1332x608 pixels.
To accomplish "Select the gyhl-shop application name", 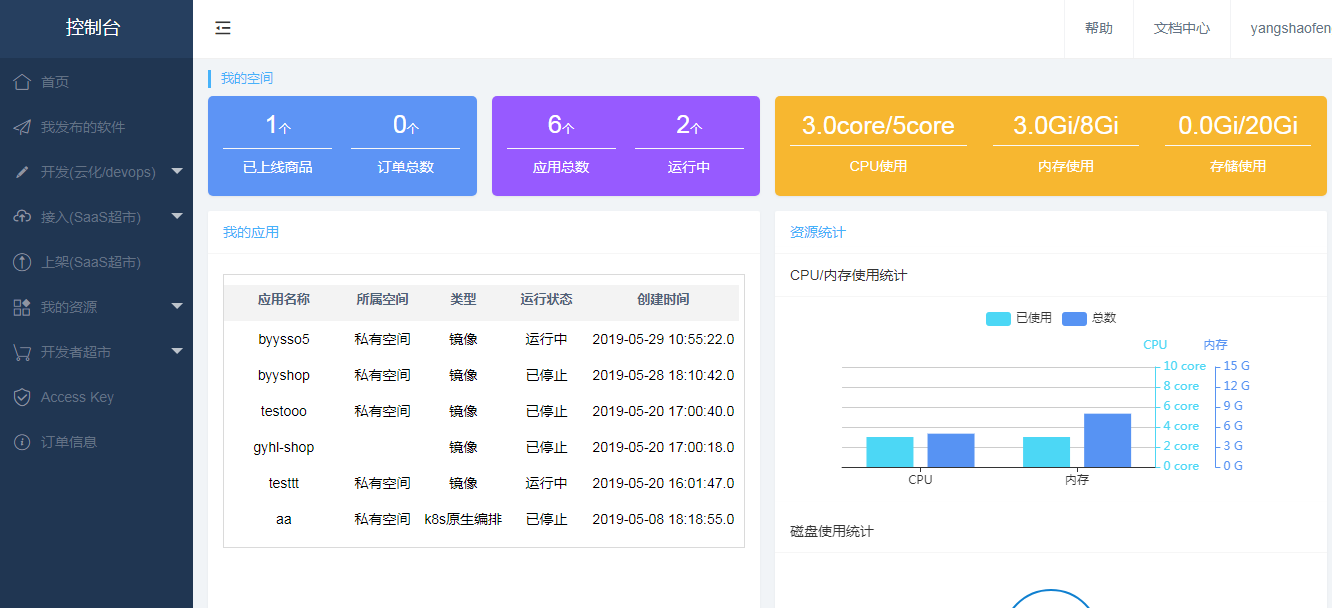I will (x=284, y=447).
